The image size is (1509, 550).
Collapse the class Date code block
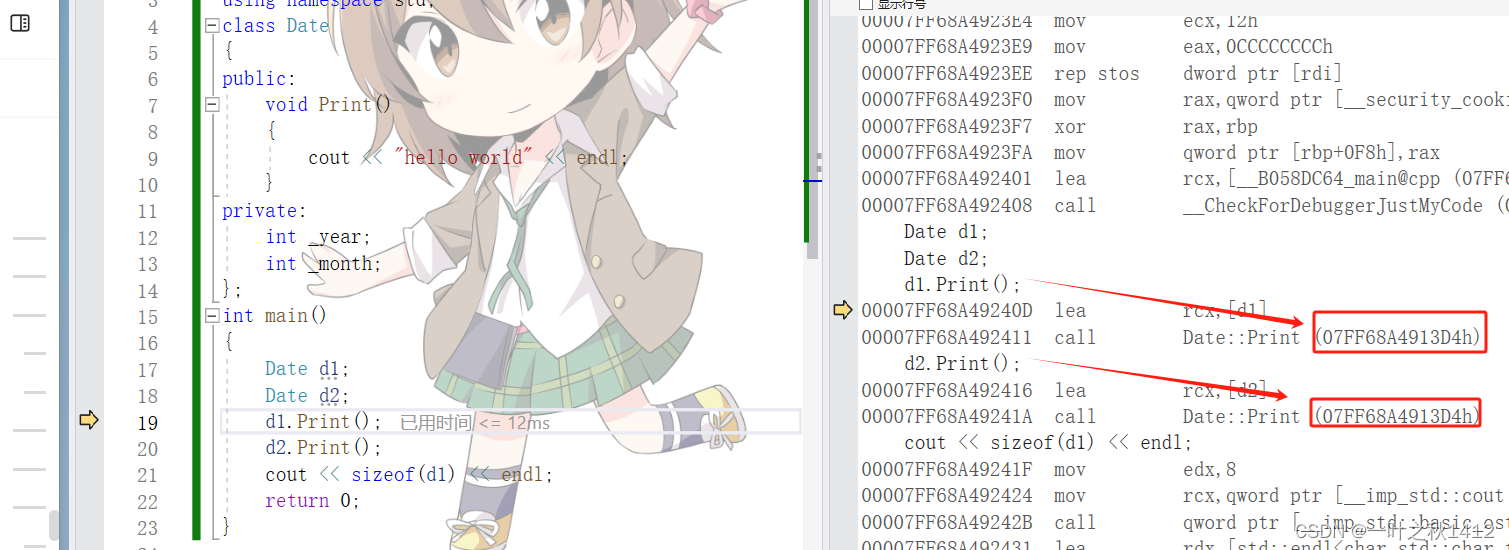tap(211, 26)
